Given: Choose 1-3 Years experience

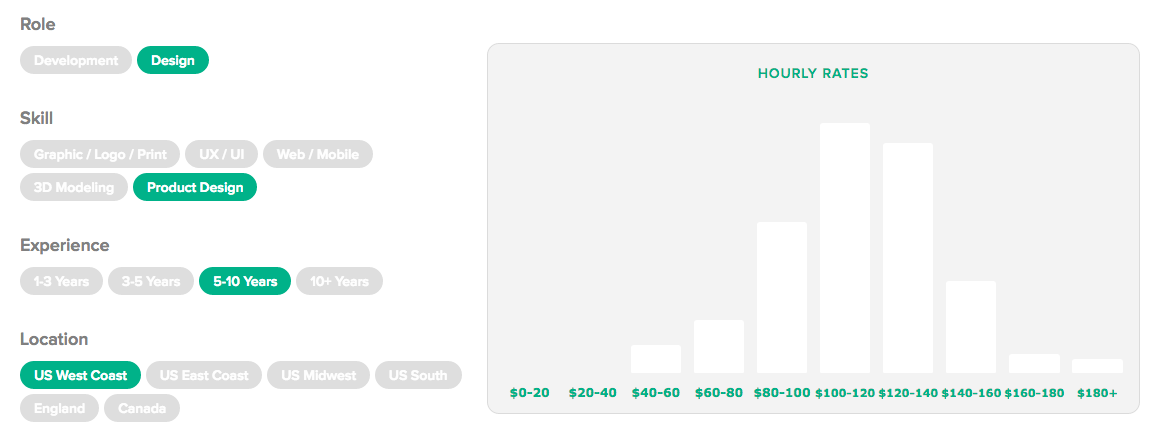Looking at the screenshot, I should click(x=61, y=281).
